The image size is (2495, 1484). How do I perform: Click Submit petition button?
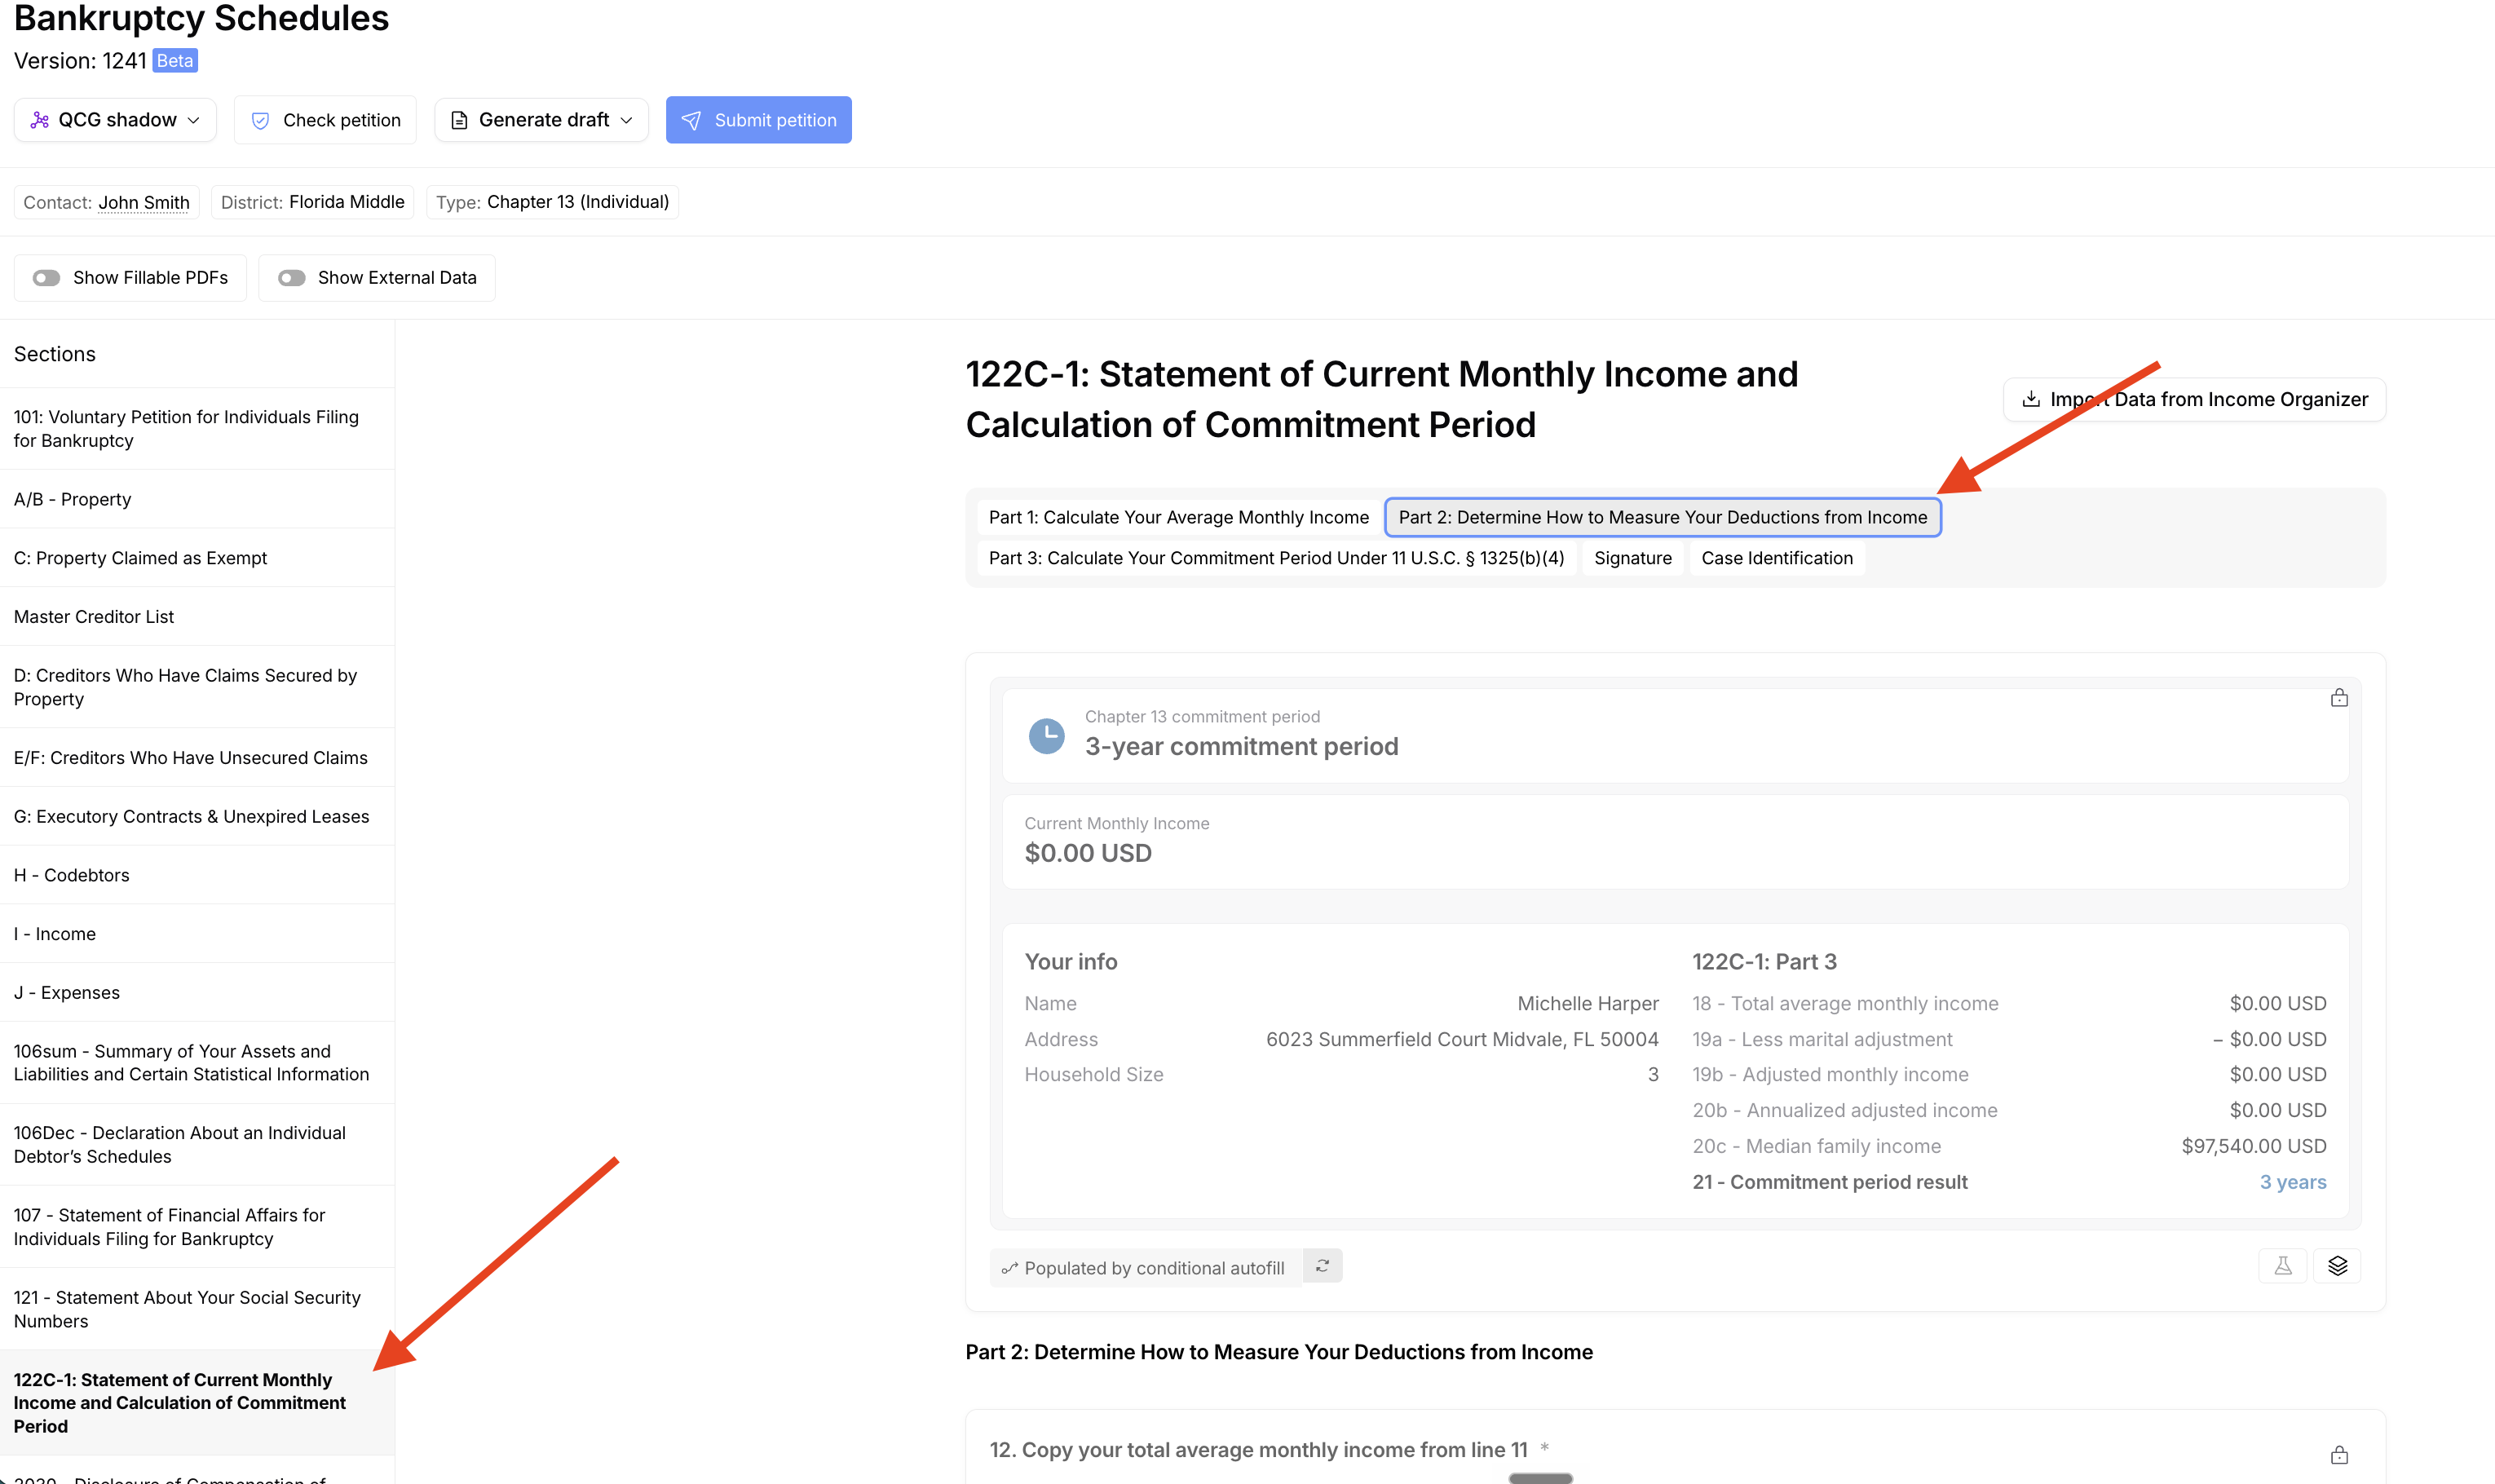pyautogui.click(x=759, y=120)
